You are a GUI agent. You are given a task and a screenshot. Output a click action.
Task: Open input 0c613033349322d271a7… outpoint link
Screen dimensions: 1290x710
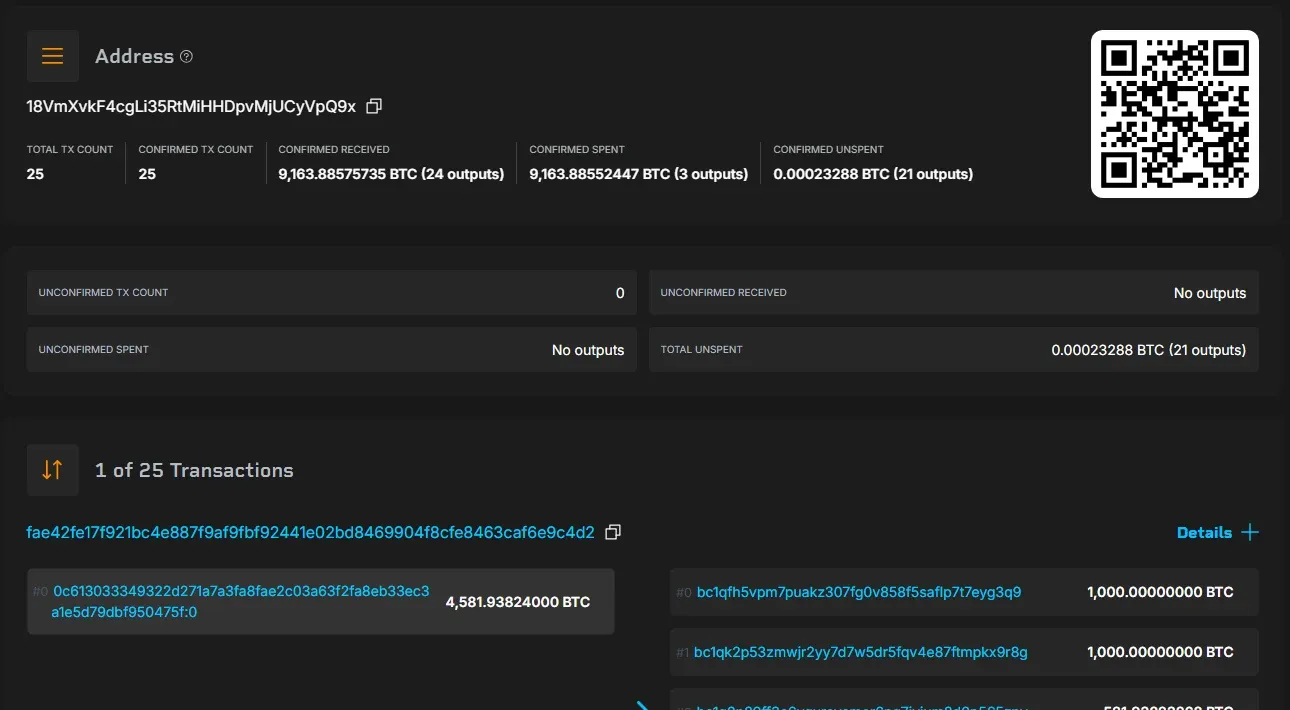[x=241, y=601]
